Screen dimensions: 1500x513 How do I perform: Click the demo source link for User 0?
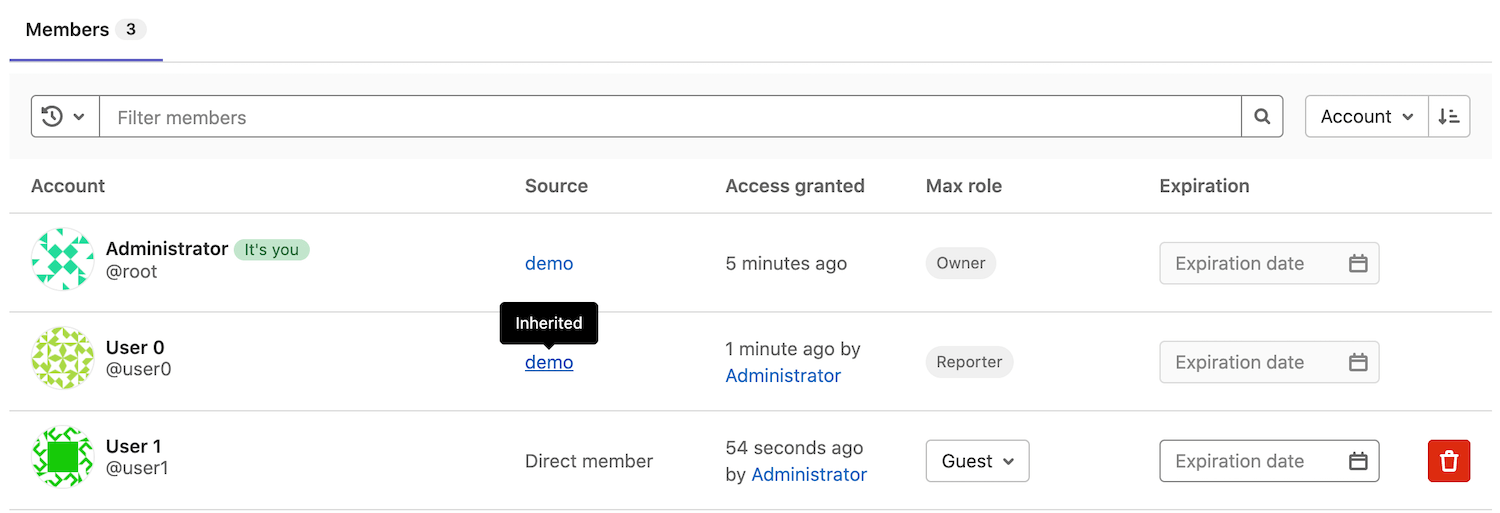(549, 363)
